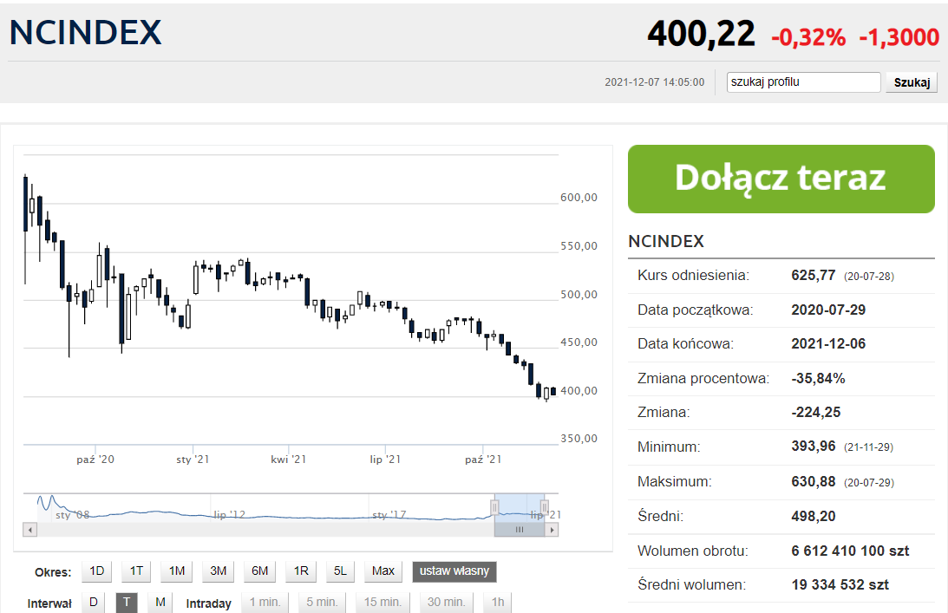This screenshot has height=613, width=948.
Task: Click the current quote value 400,22
Action: click(701, 34)
